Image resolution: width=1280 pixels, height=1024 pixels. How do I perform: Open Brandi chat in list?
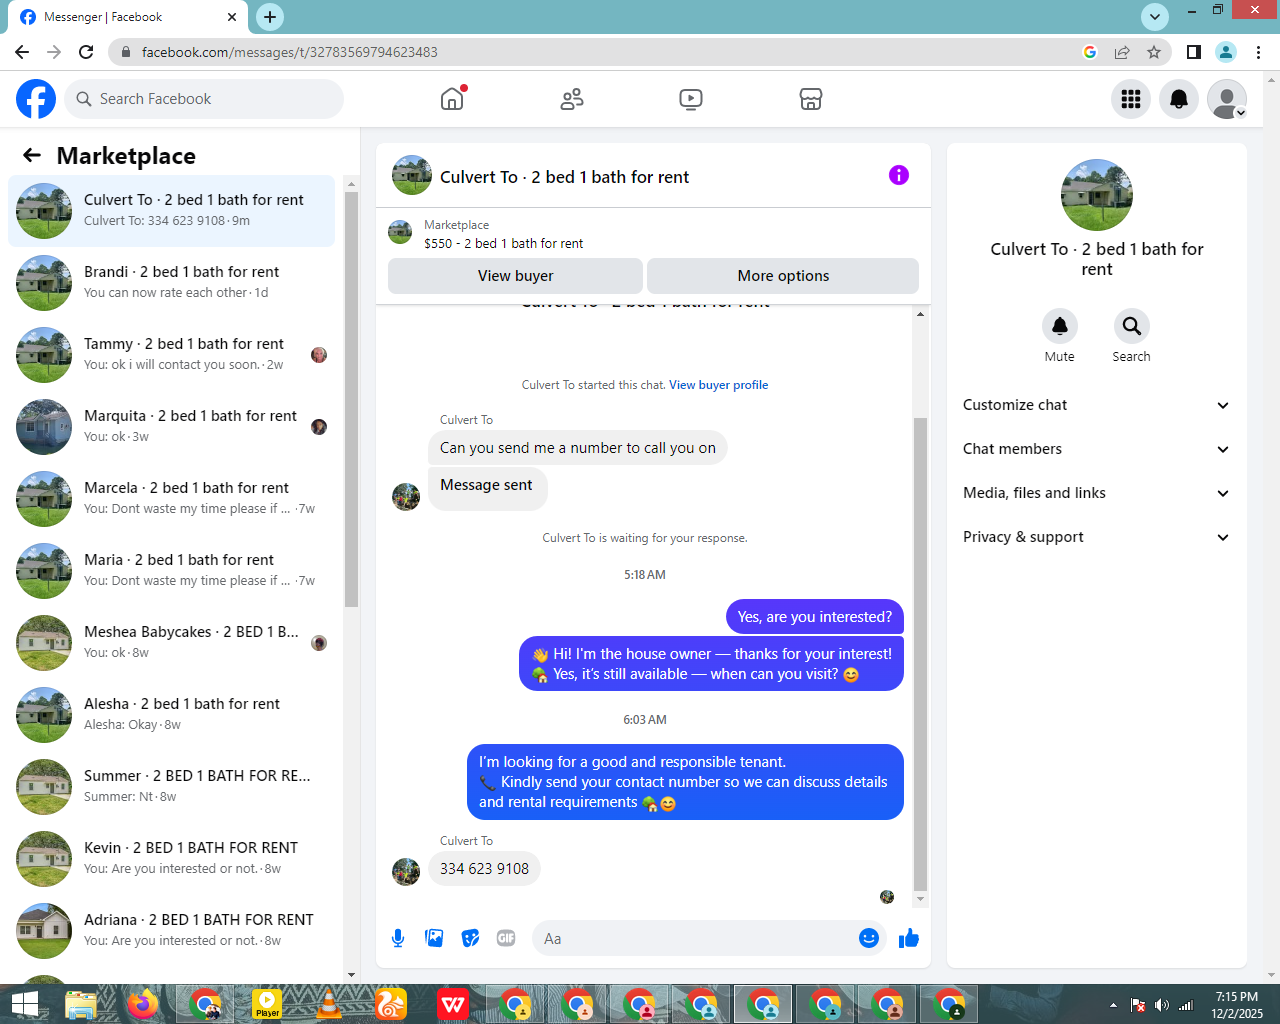(172, 283)
